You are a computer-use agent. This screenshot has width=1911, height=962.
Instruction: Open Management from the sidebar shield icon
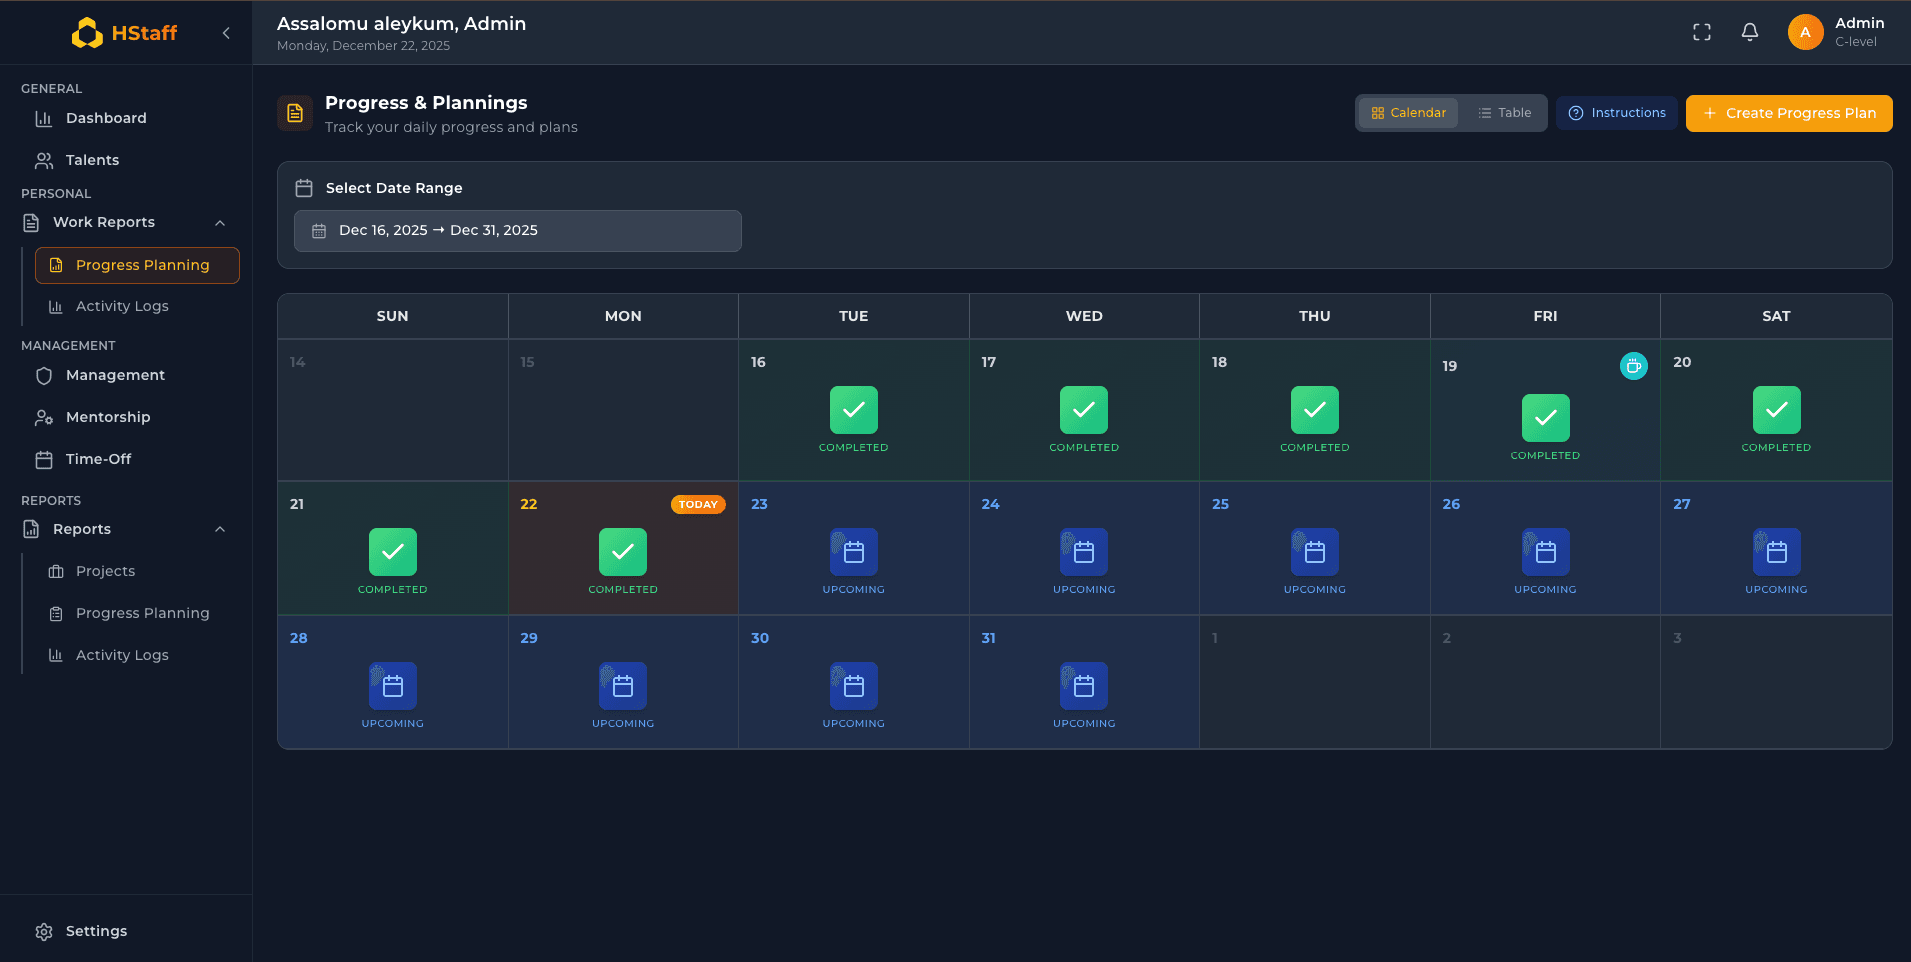[x=44, y=375]
